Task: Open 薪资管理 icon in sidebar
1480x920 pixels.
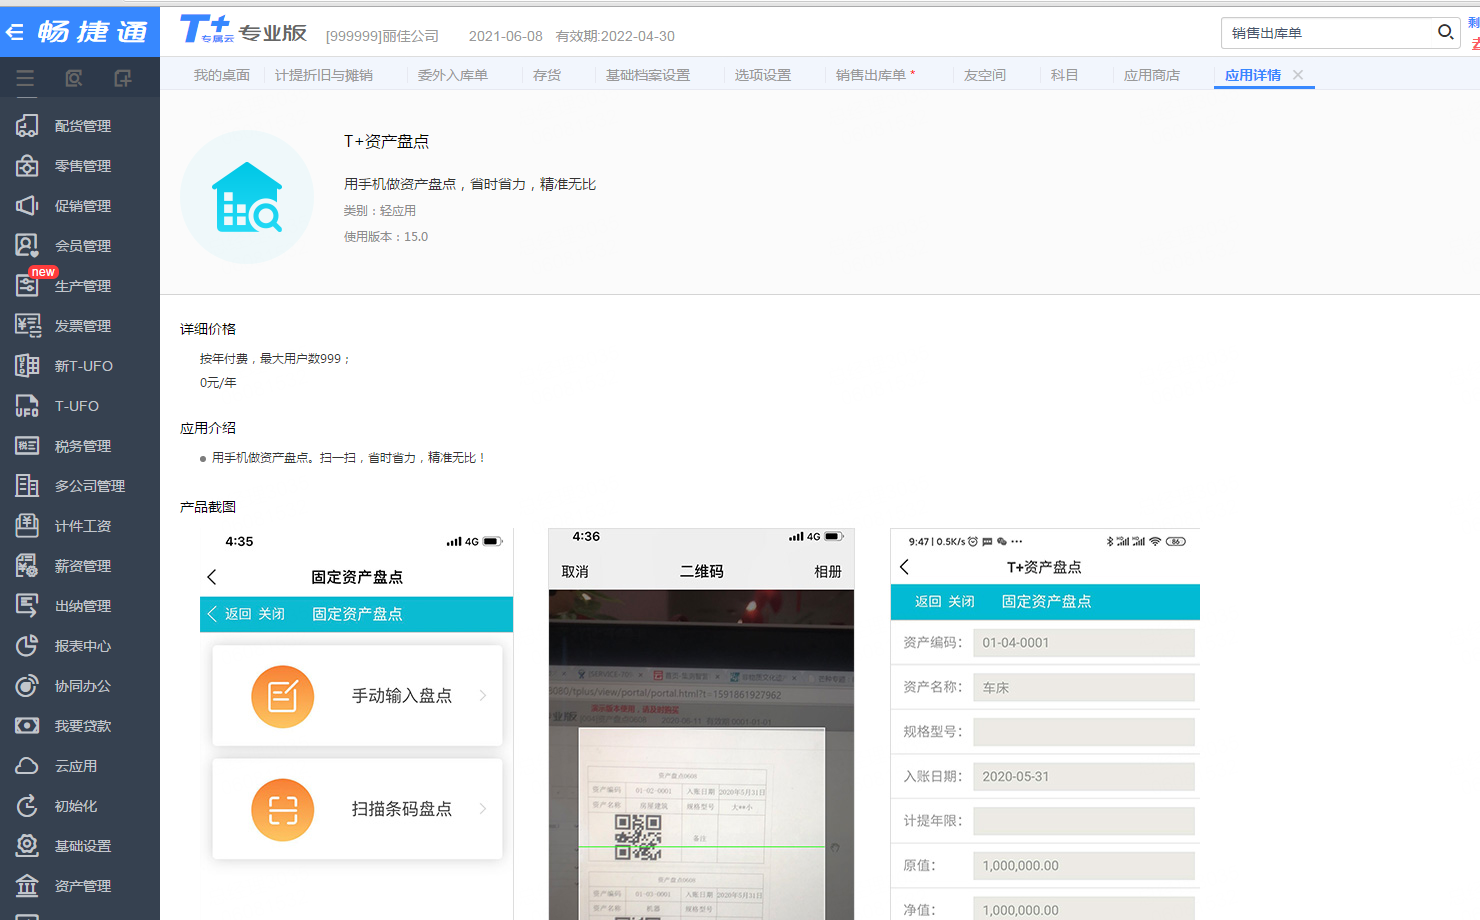Action: tap(27, 566)
